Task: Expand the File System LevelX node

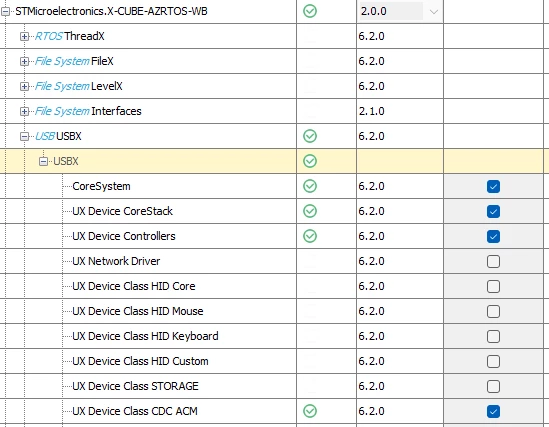Action: coord(24,86)
